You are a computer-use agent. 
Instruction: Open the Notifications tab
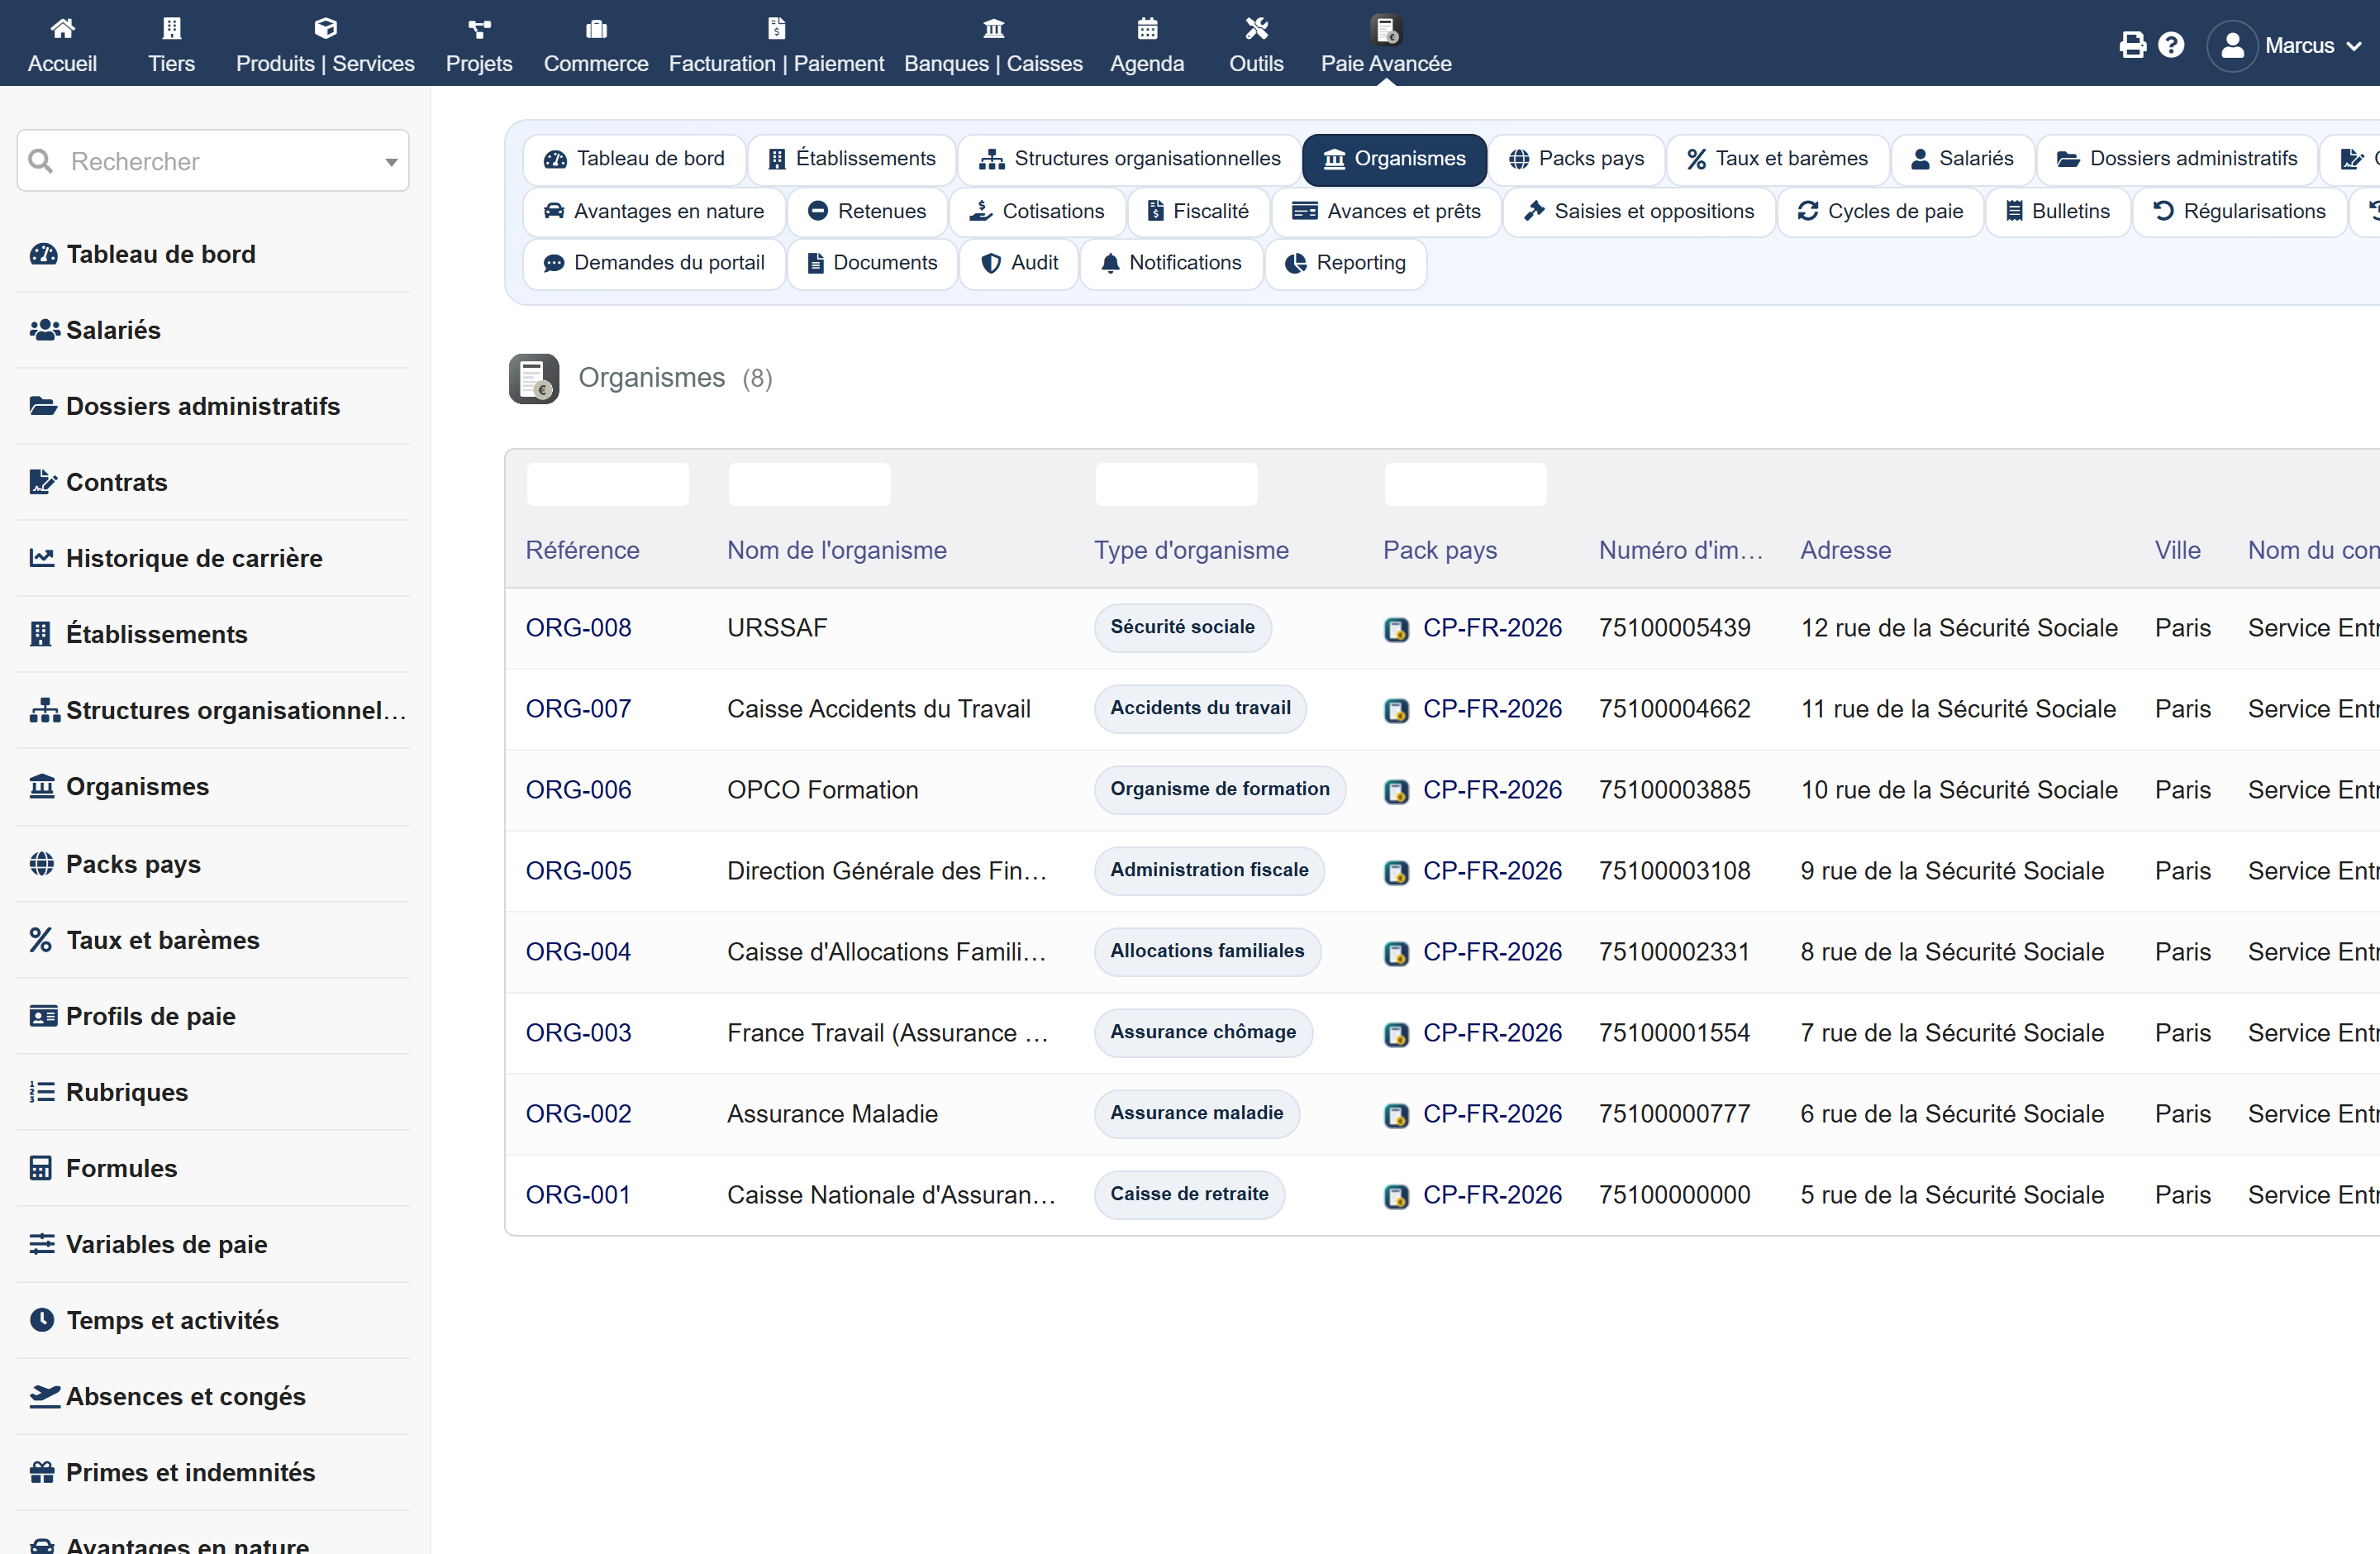click(1171, 263)
